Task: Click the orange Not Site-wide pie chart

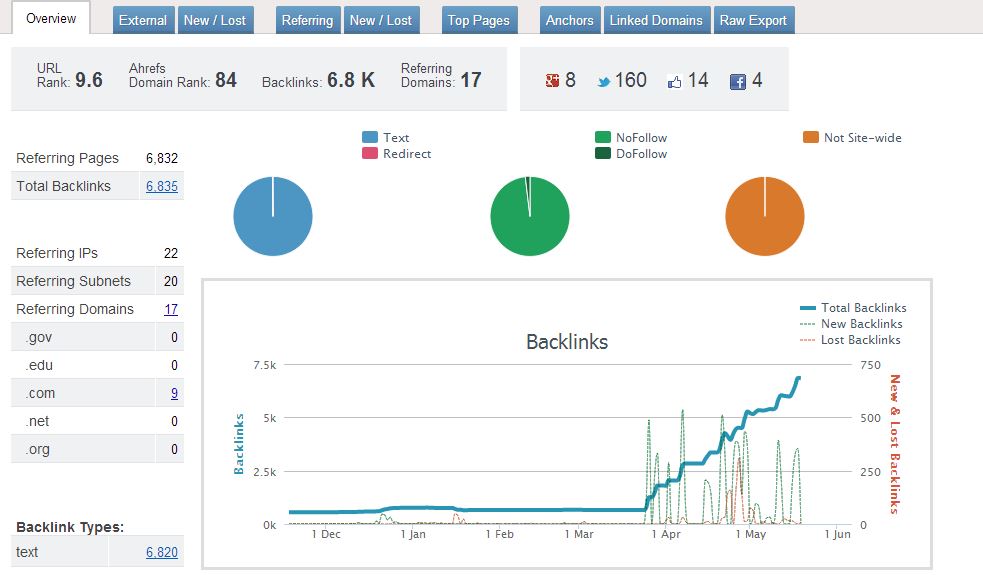Action: [765, 216]
